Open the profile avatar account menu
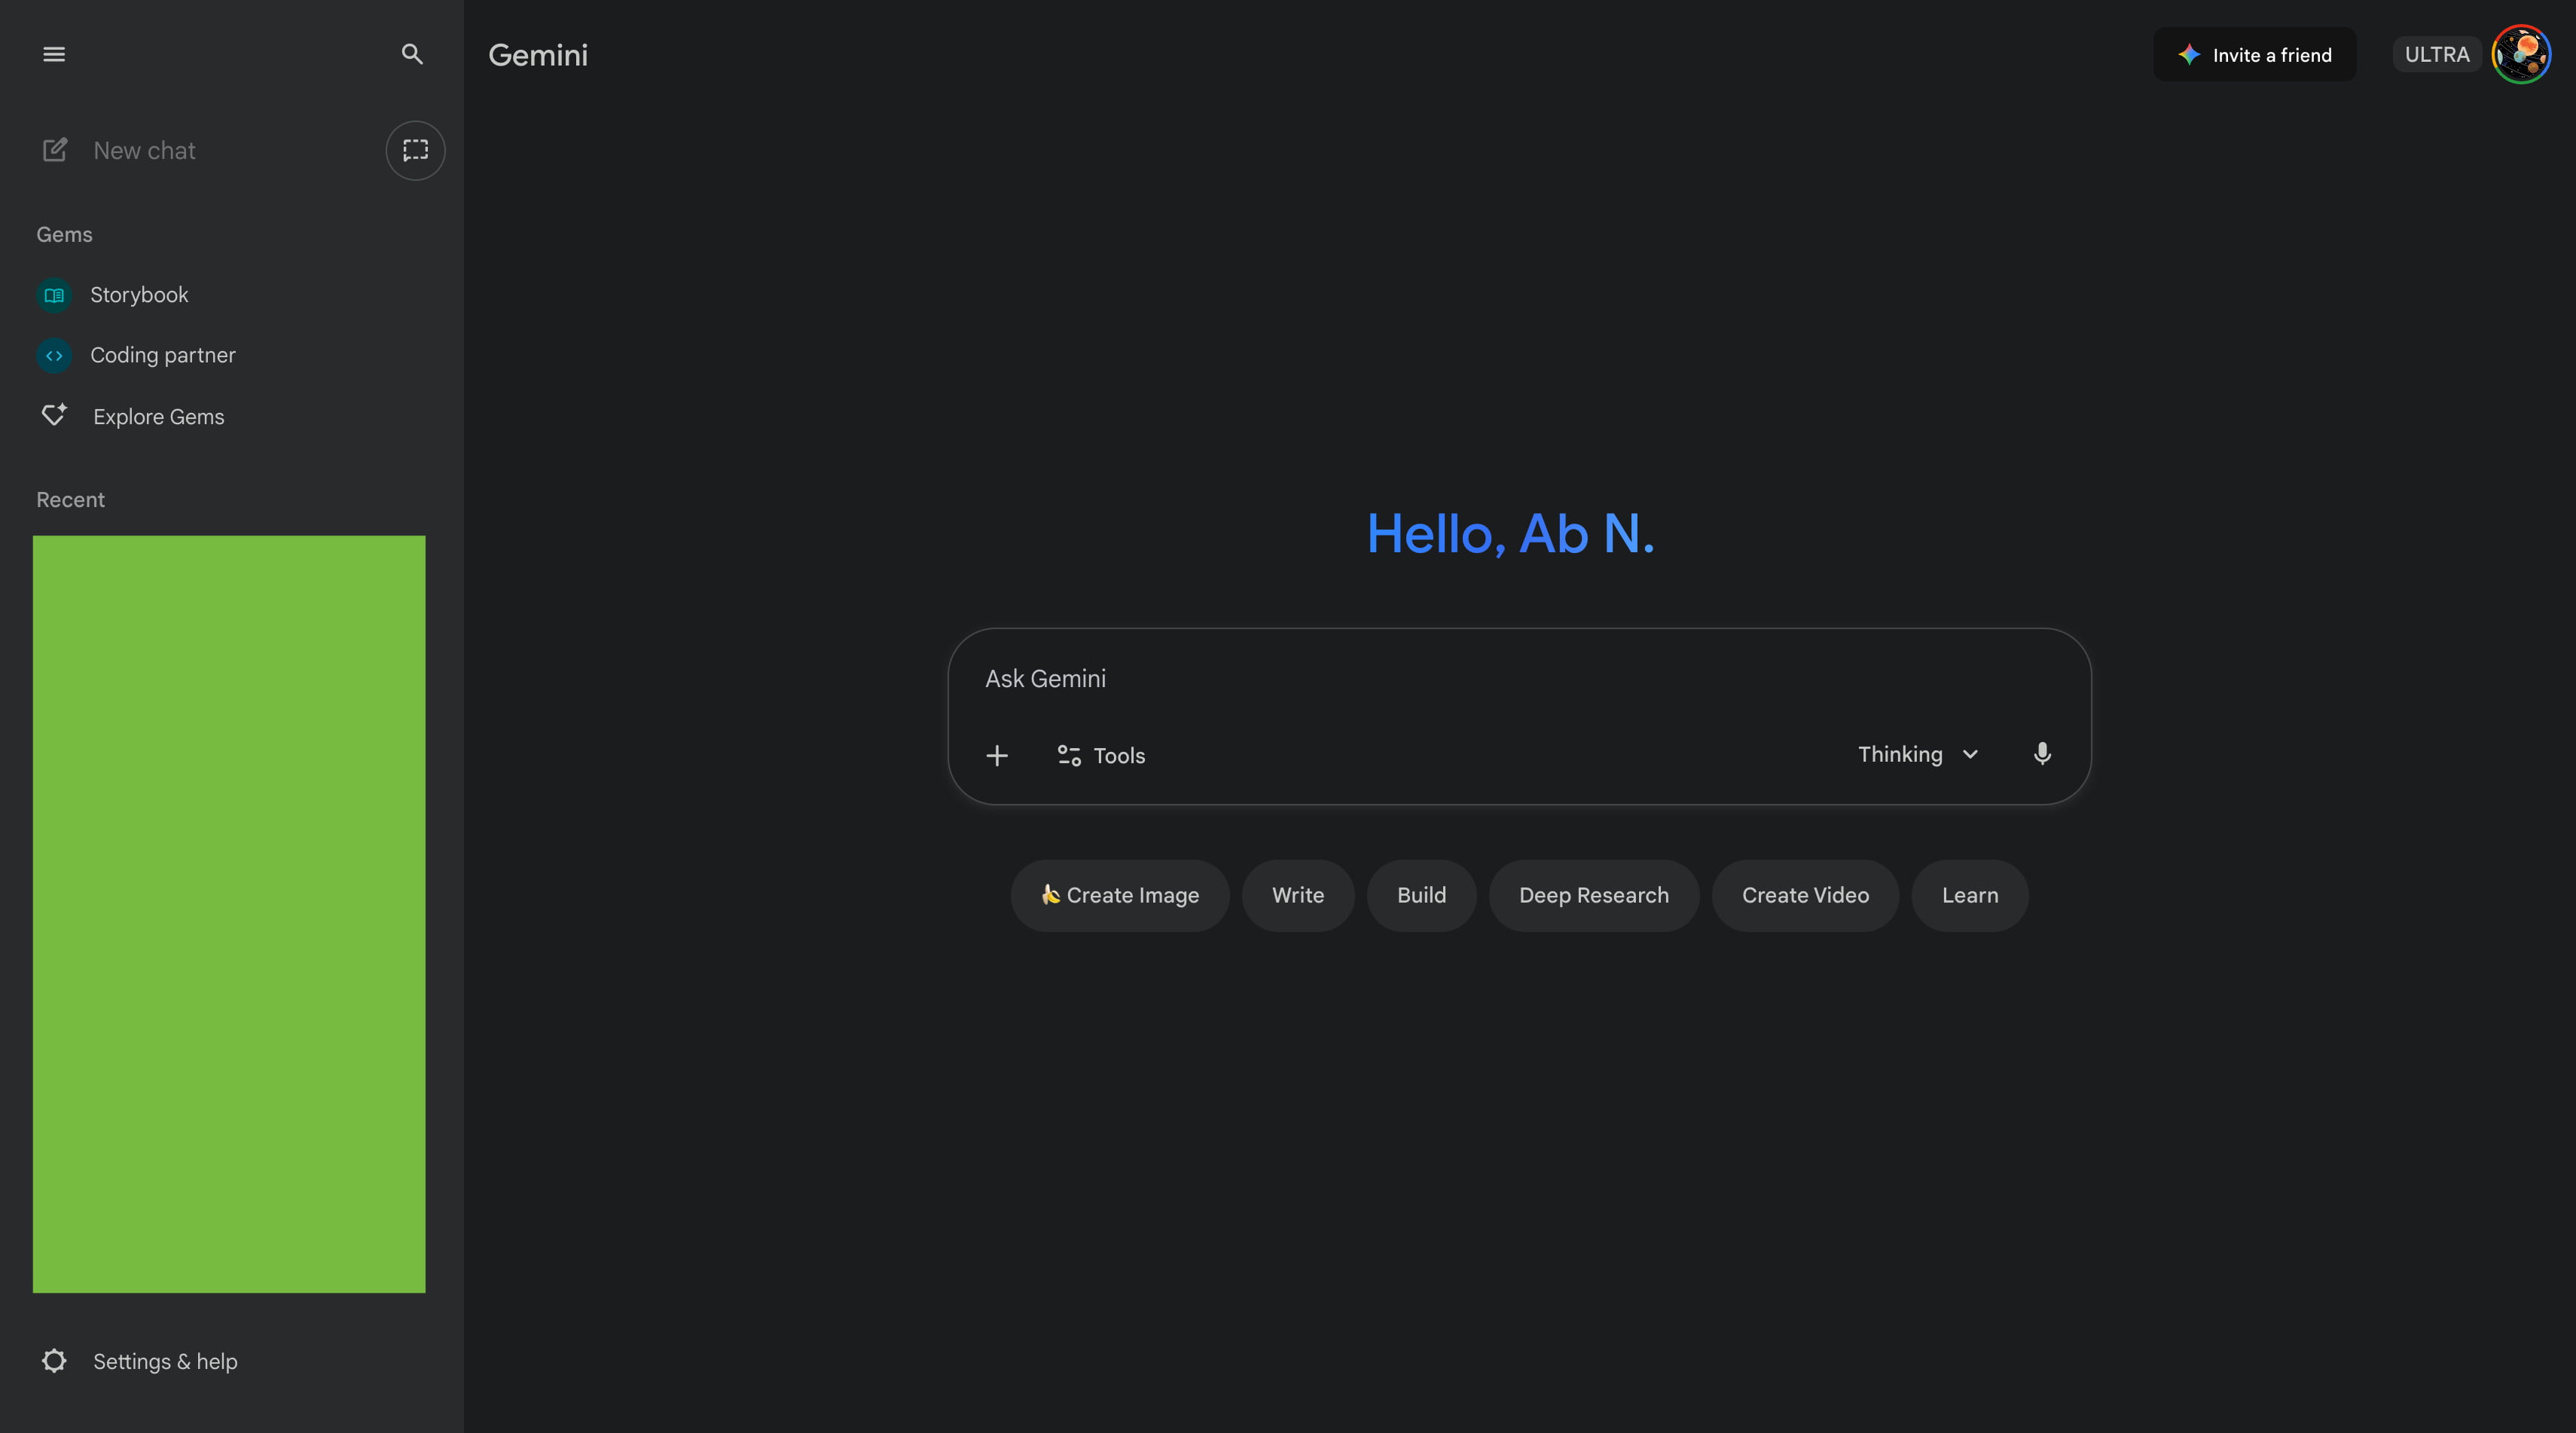 point(2522,54)
